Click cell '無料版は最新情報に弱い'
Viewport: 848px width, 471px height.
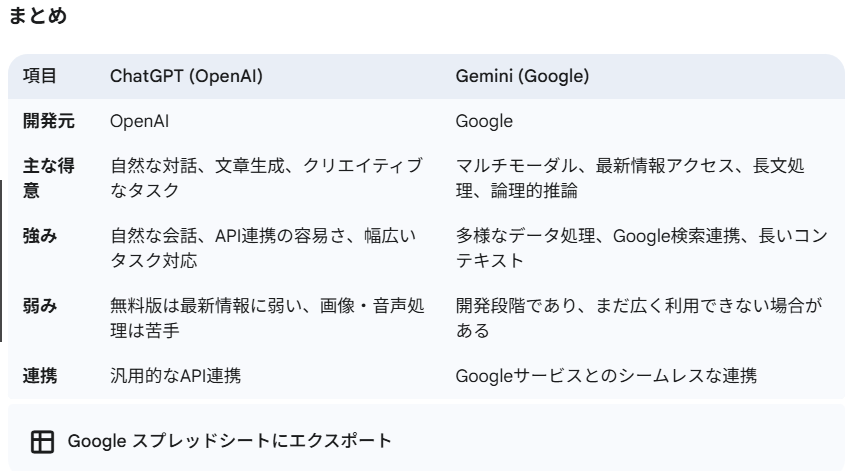pos(267,318)
